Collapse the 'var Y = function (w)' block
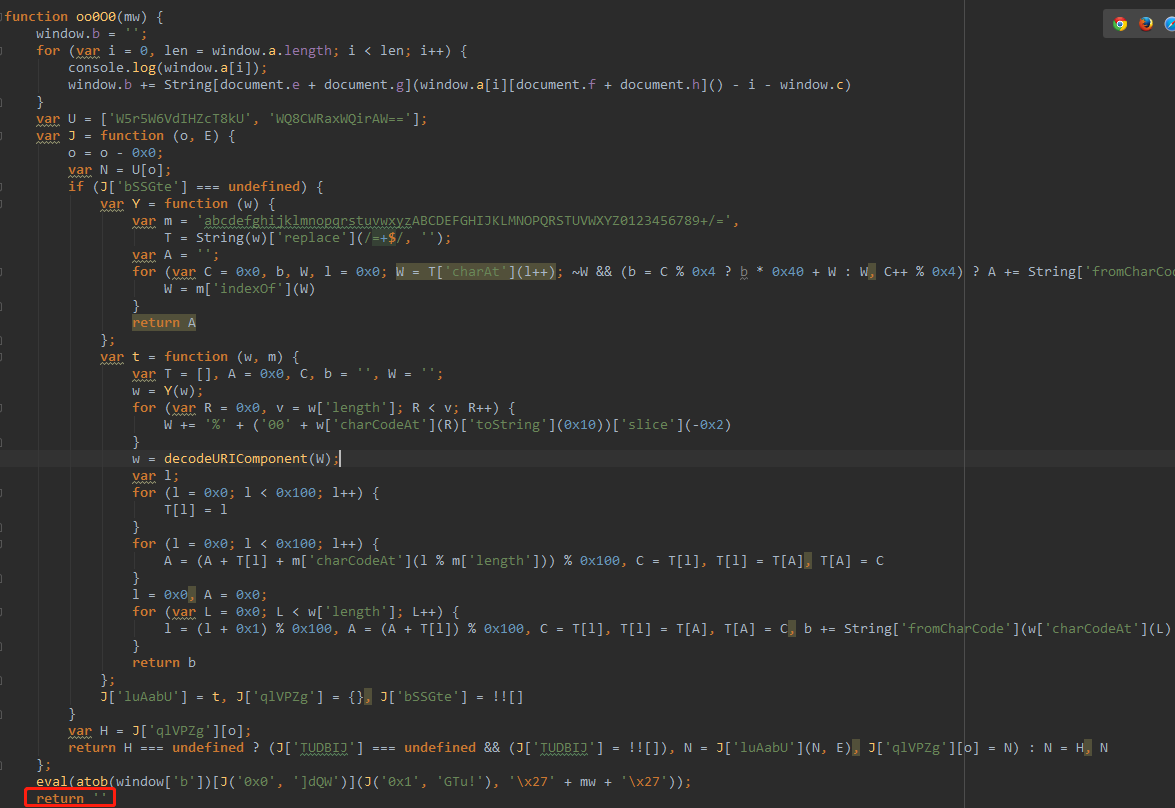 click(x=3, y=204)
